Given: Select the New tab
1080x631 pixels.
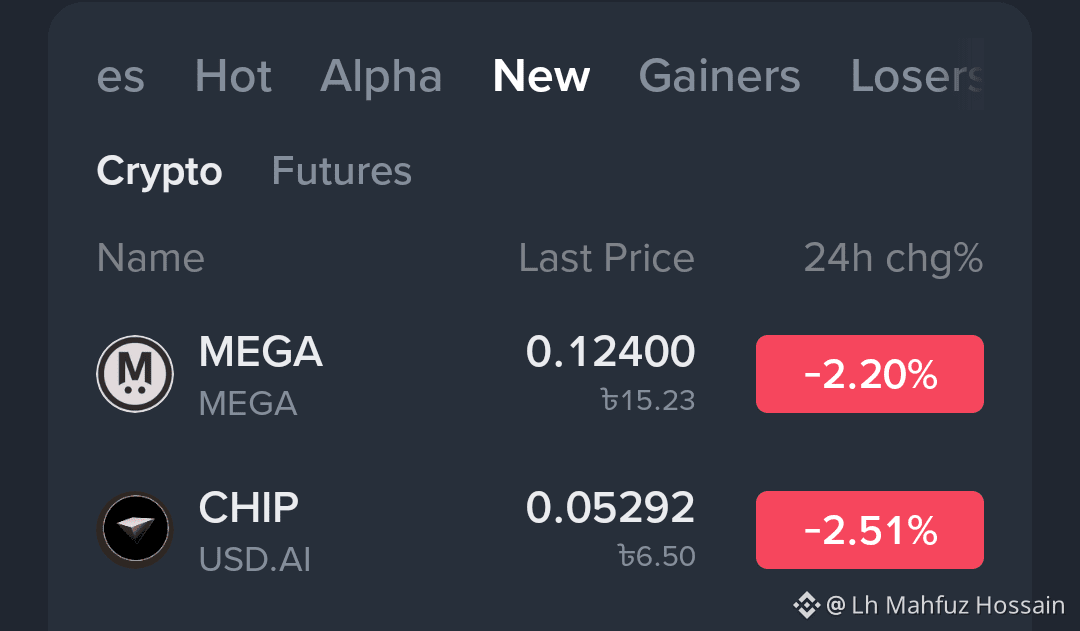Looking at the screenshot, I should pos(541,76).
